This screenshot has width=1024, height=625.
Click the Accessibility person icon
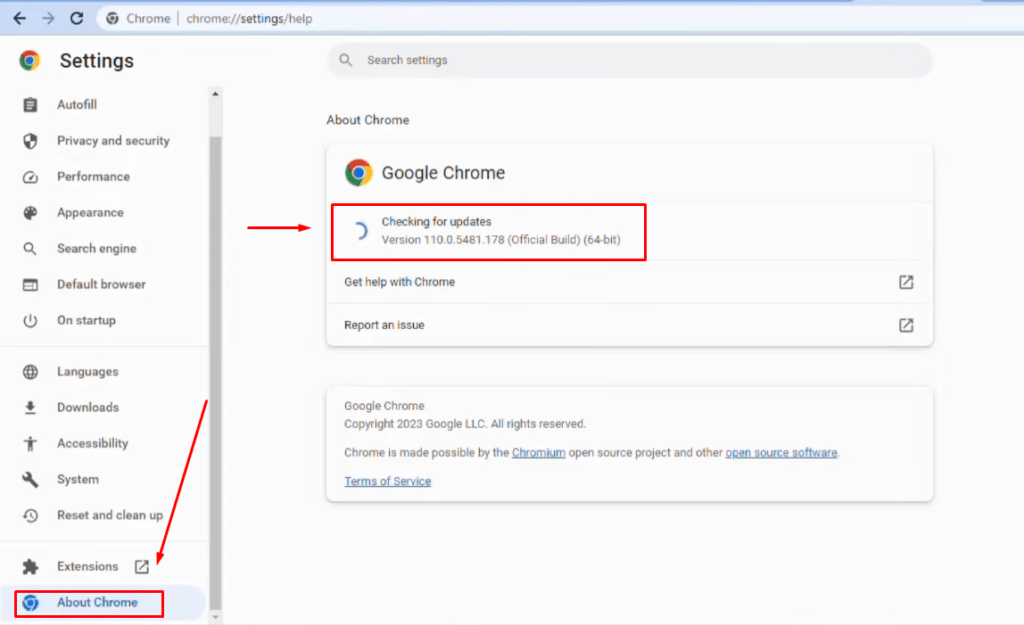30,443
